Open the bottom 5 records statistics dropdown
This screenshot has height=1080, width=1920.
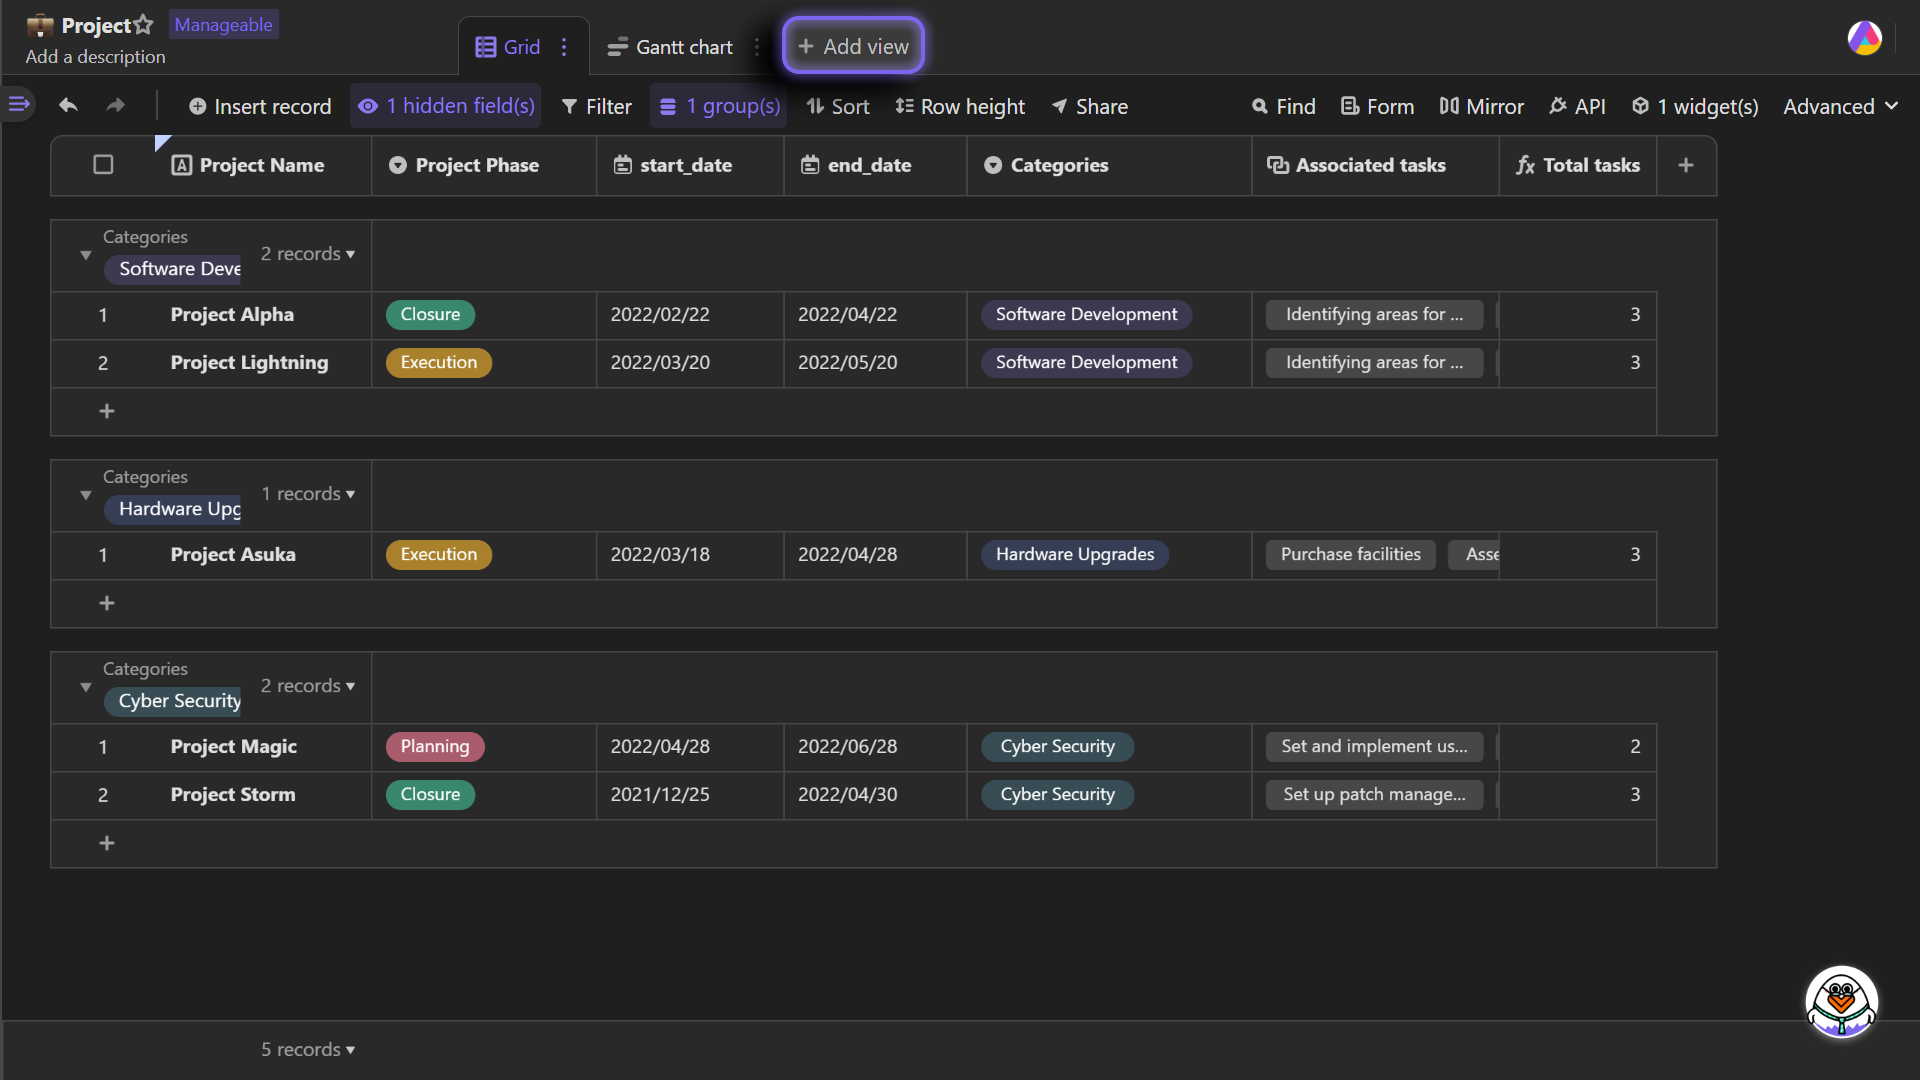tap(308, 1049)
